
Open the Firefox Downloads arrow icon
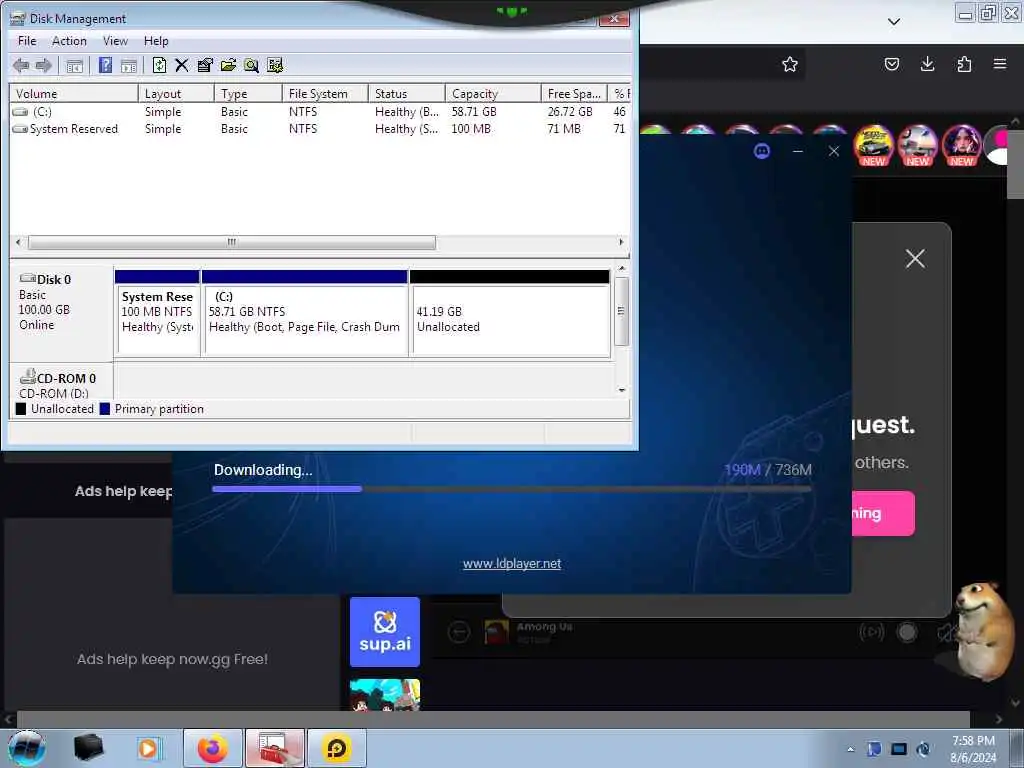point(927,64)
